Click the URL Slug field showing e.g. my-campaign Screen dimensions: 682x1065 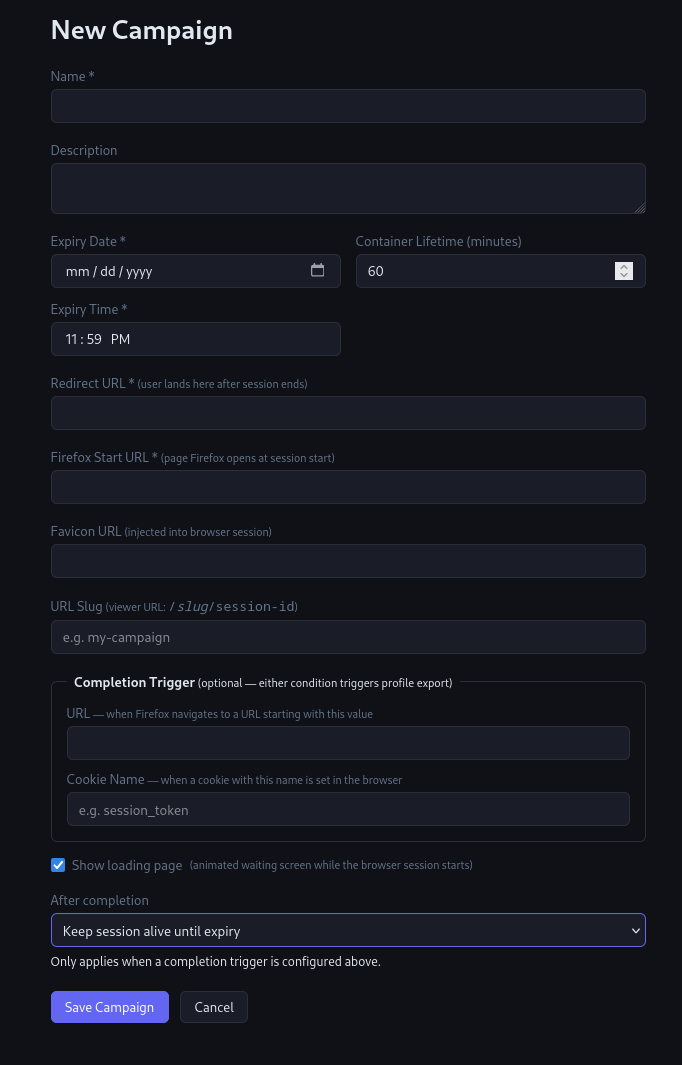(x=348, y=637)
